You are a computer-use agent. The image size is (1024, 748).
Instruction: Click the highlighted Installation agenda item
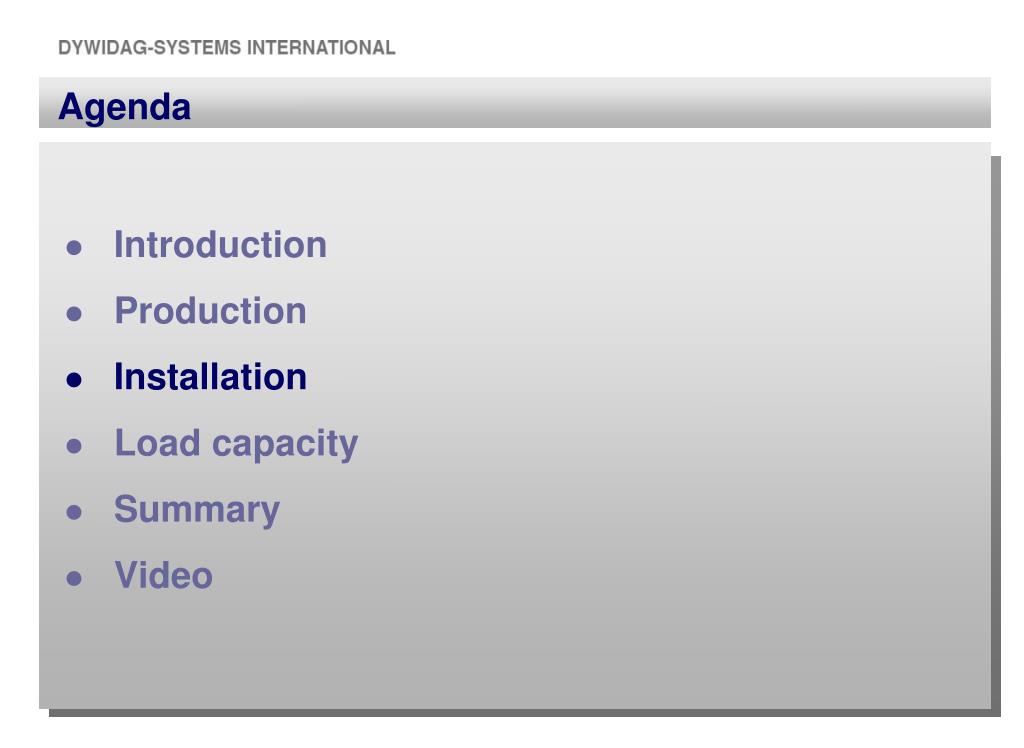pos(210,377)
